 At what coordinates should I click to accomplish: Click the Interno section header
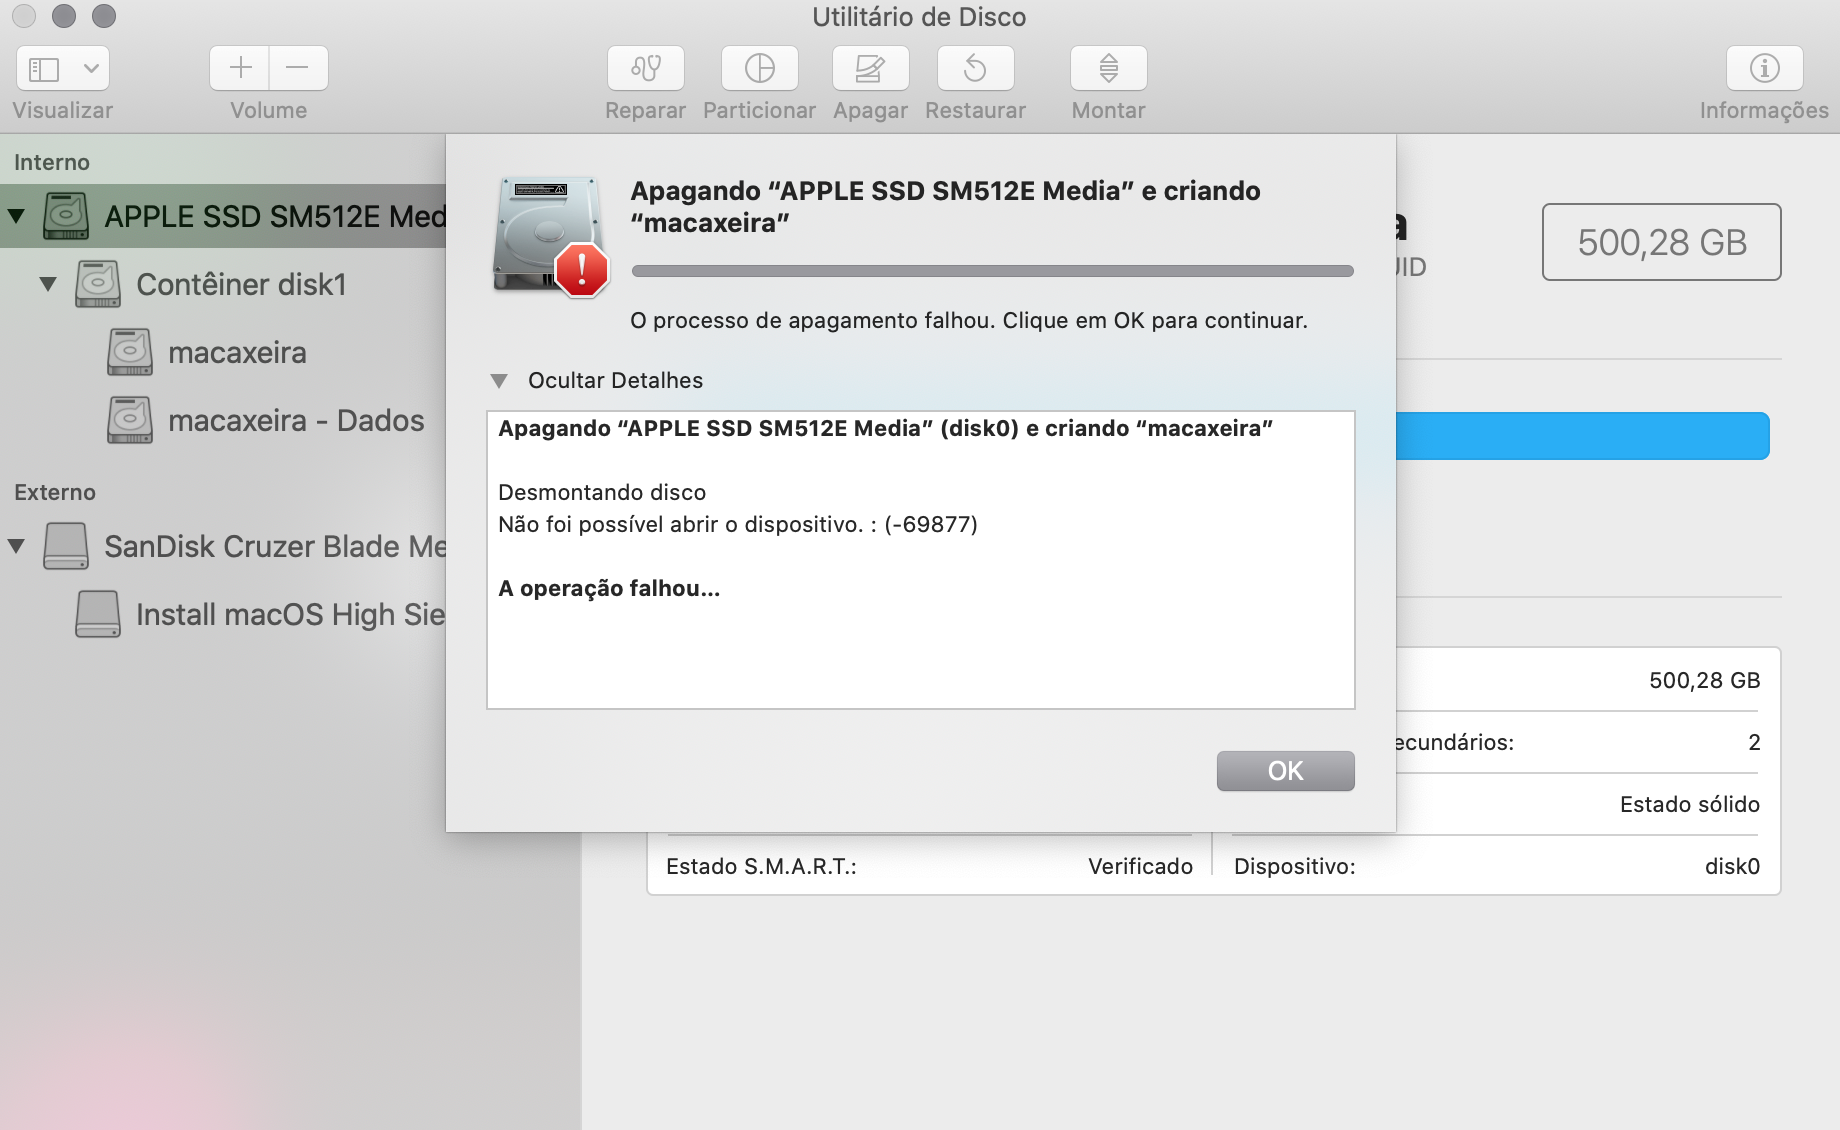pos(52,162)
